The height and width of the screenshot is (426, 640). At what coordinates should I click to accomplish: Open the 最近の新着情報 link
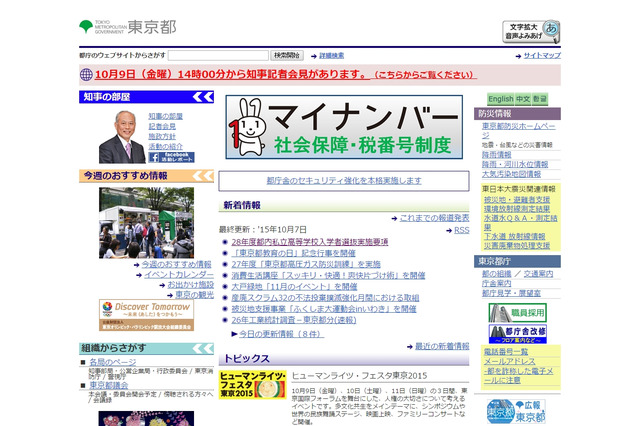(x=442, y=346)
